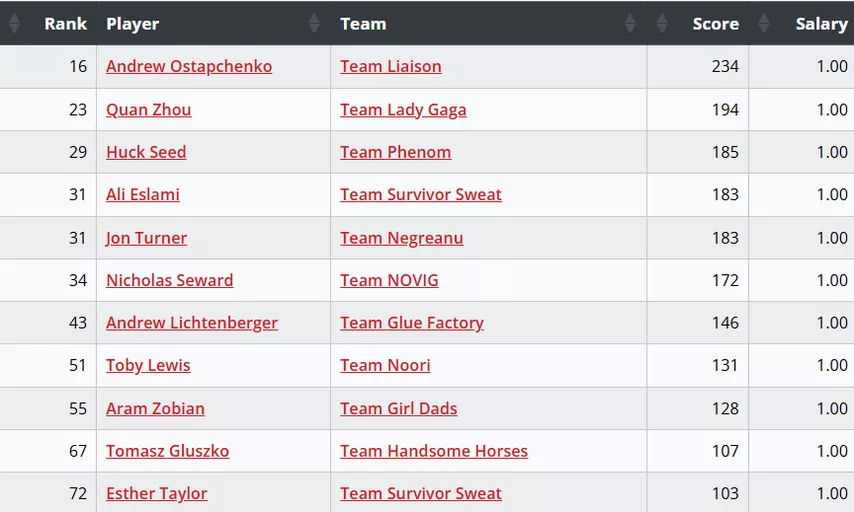Open Team Negreanu link
The width and height of the screenshot is (854, 512).
(x=402, y=238)
